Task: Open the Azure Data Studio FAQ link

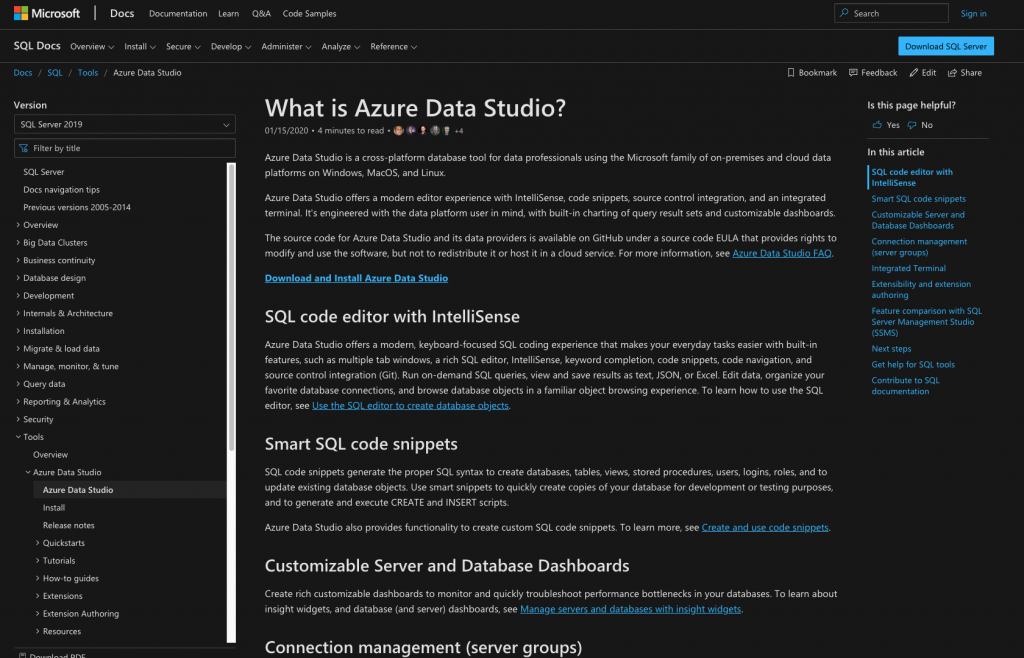Action: (x=782, y=253)
